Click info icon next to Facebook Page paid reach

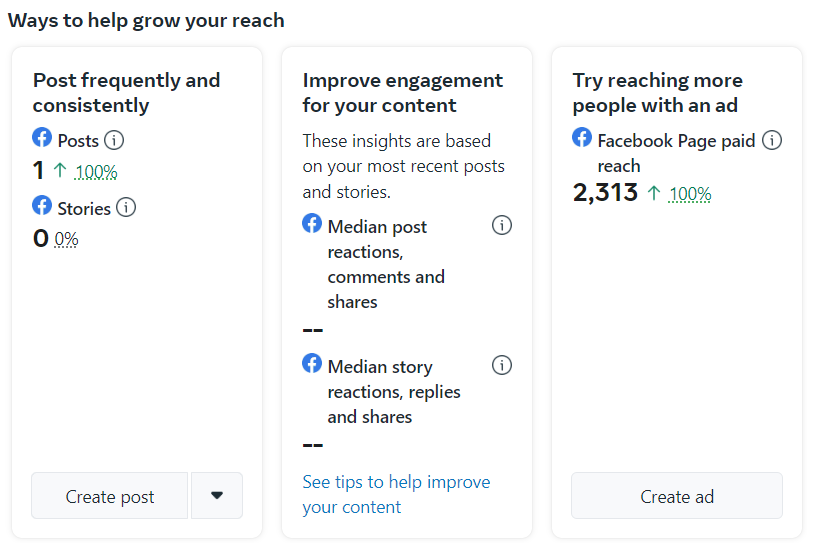pos(772,140)
